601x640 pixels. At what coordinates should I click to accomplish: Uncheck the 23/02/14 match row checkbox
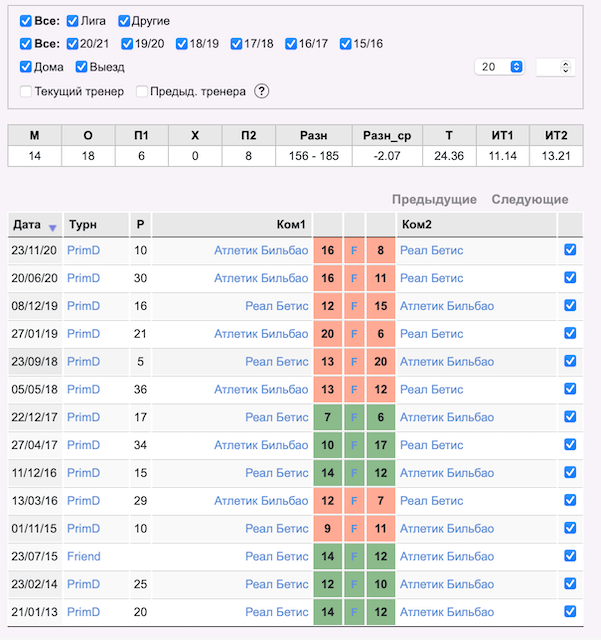(x=570, y=583)
